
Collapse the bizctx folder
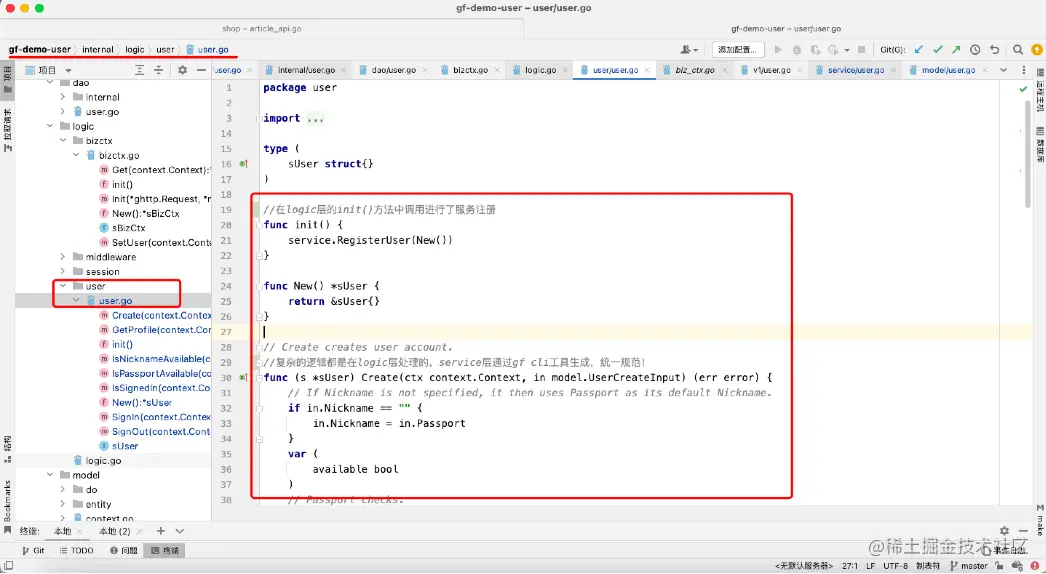click(x=63, y=141)
